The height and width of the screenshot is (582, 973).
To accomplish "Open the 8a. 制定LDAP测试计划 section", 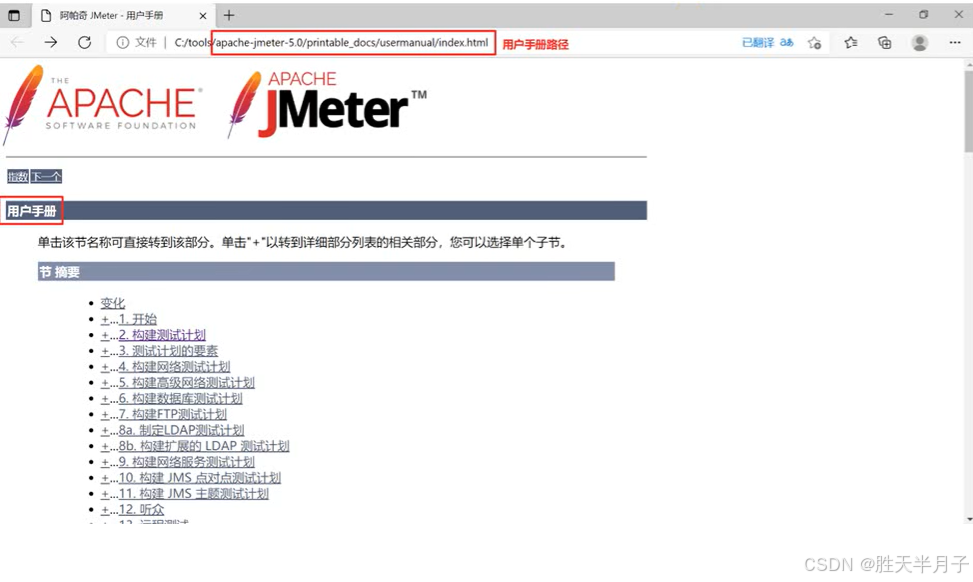I will click(181, 430).
